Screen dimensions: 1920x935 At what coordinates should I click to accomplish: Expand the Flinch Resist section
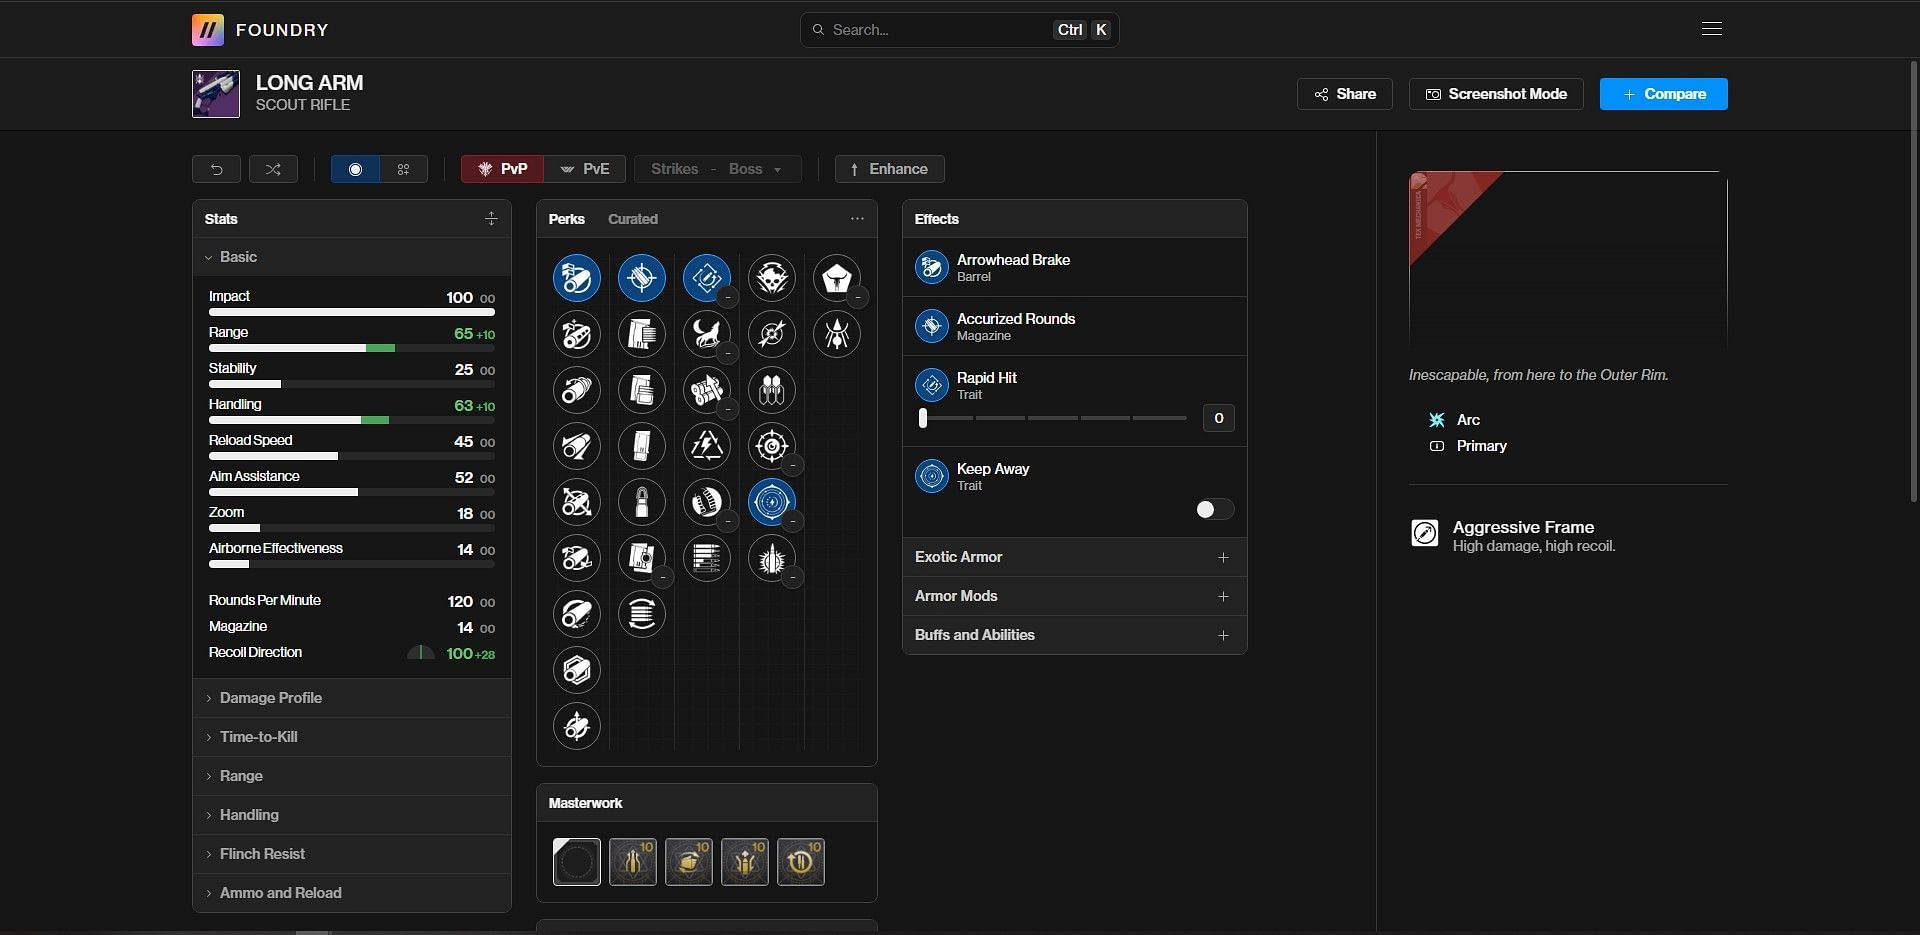tap(352, 854)
